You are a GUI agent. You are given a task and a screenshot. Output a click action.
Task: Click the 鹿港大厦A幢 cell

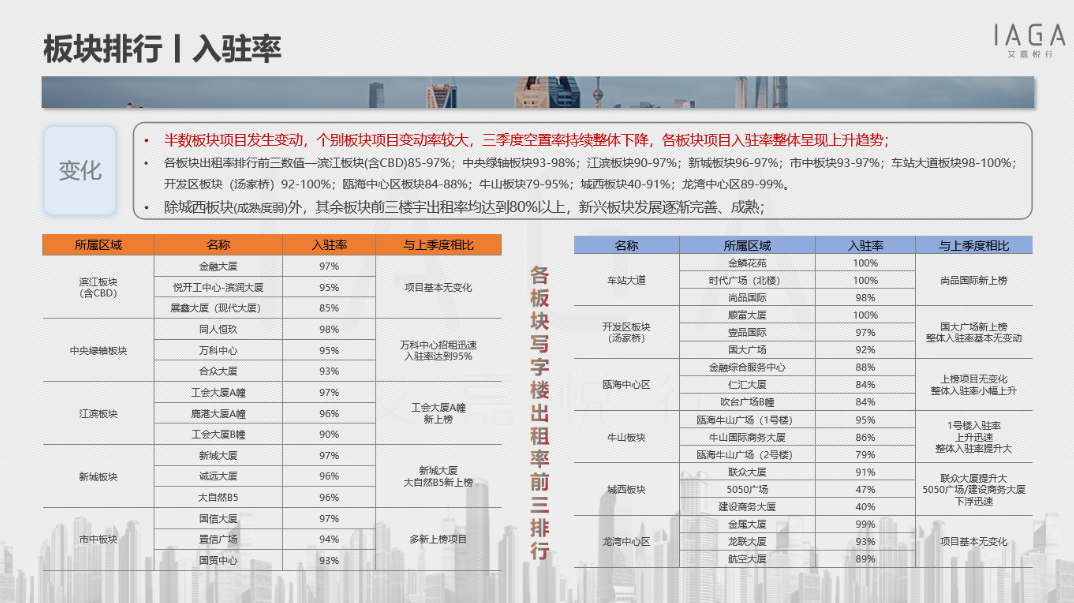[218, 413]
